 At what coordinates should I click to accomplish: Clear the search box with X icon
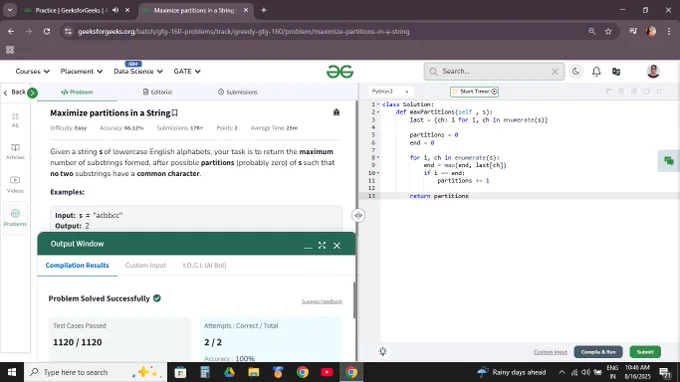coord(555,72)
